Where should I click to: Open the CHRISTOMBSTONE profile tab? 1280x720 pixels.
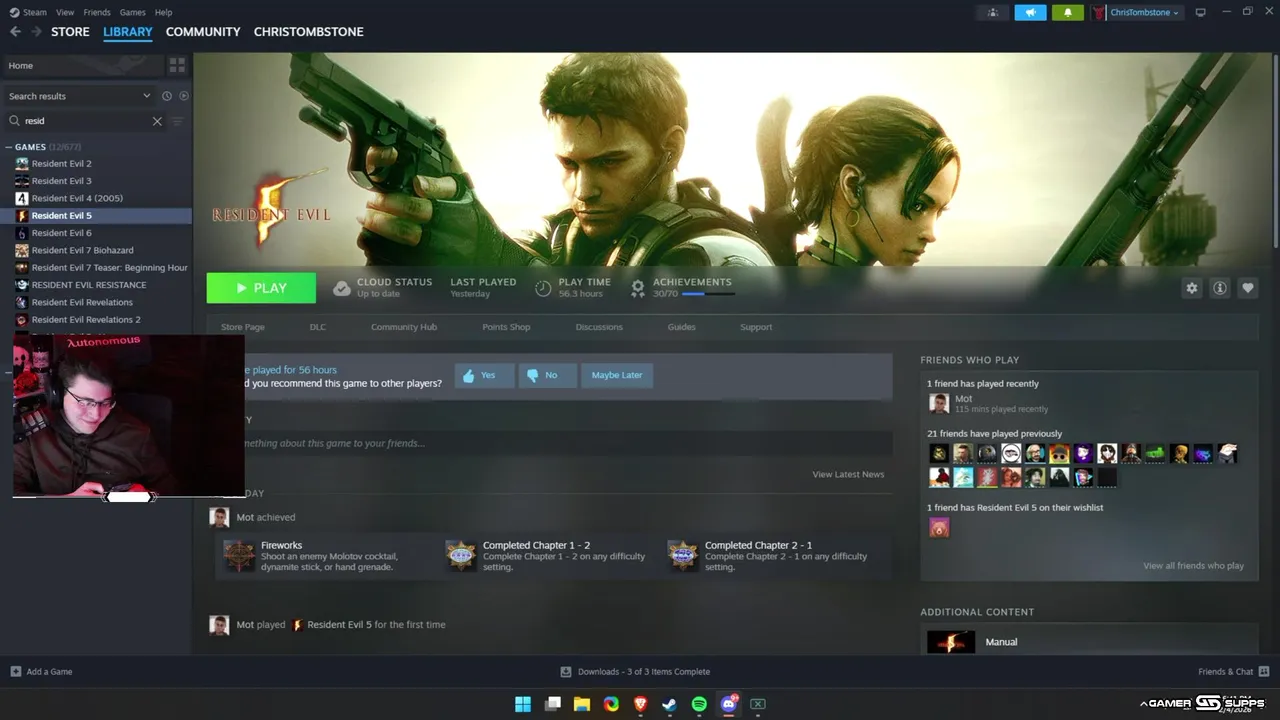click(308, 32)
